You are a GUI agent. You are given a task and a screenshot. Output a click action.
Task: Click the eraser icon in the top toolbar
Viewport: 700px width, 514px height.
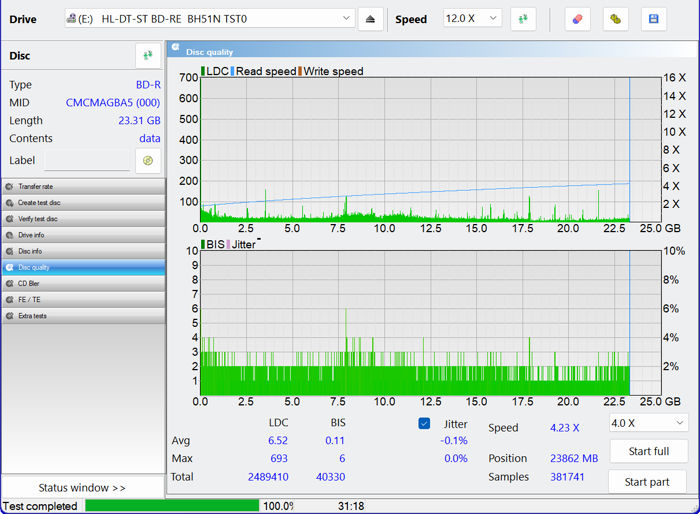point(577,19)
